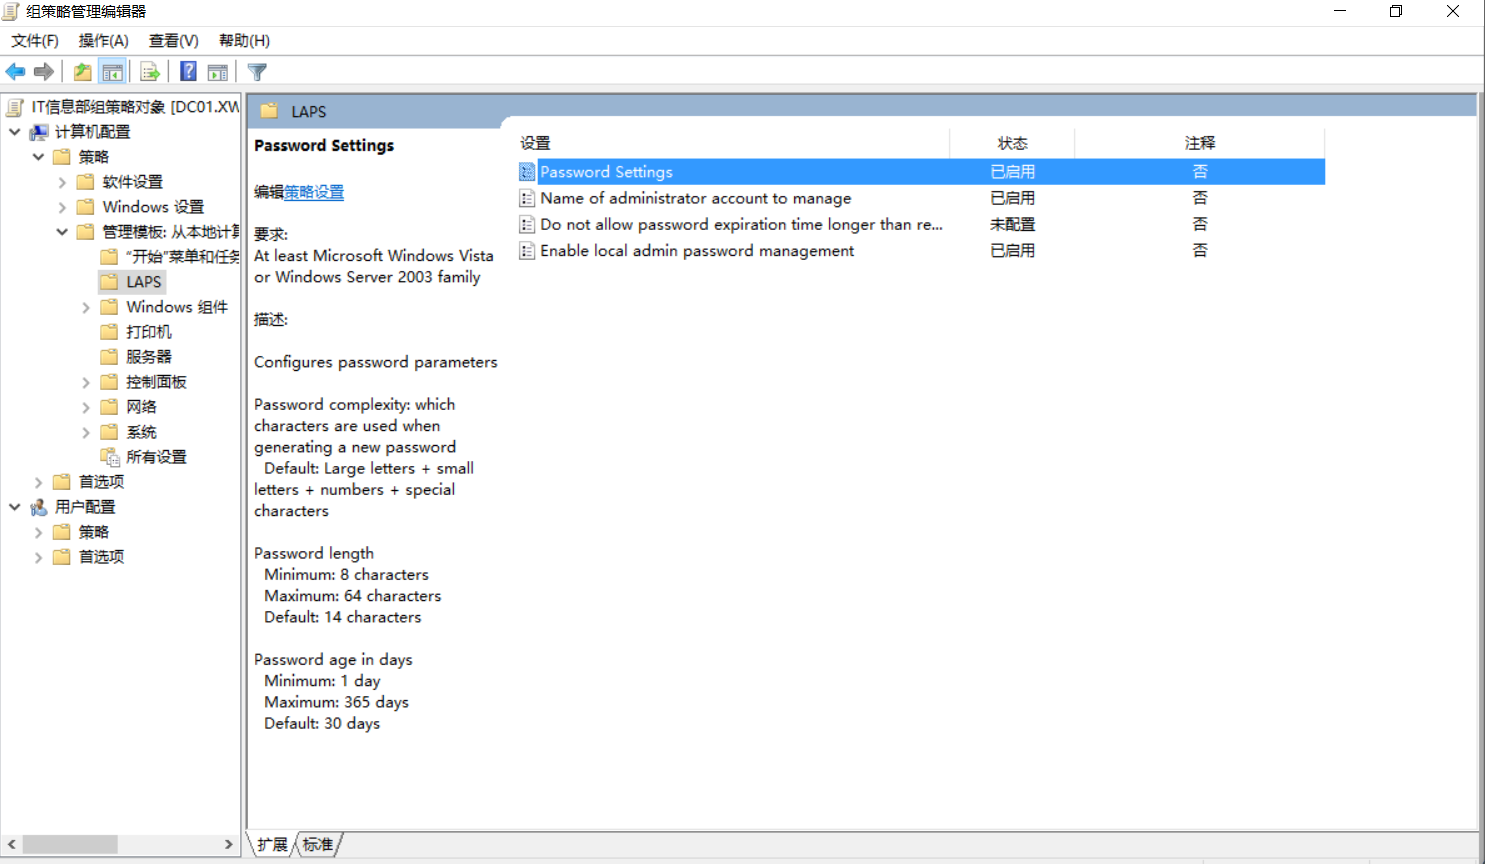Select Enable local admin password management

921,250
